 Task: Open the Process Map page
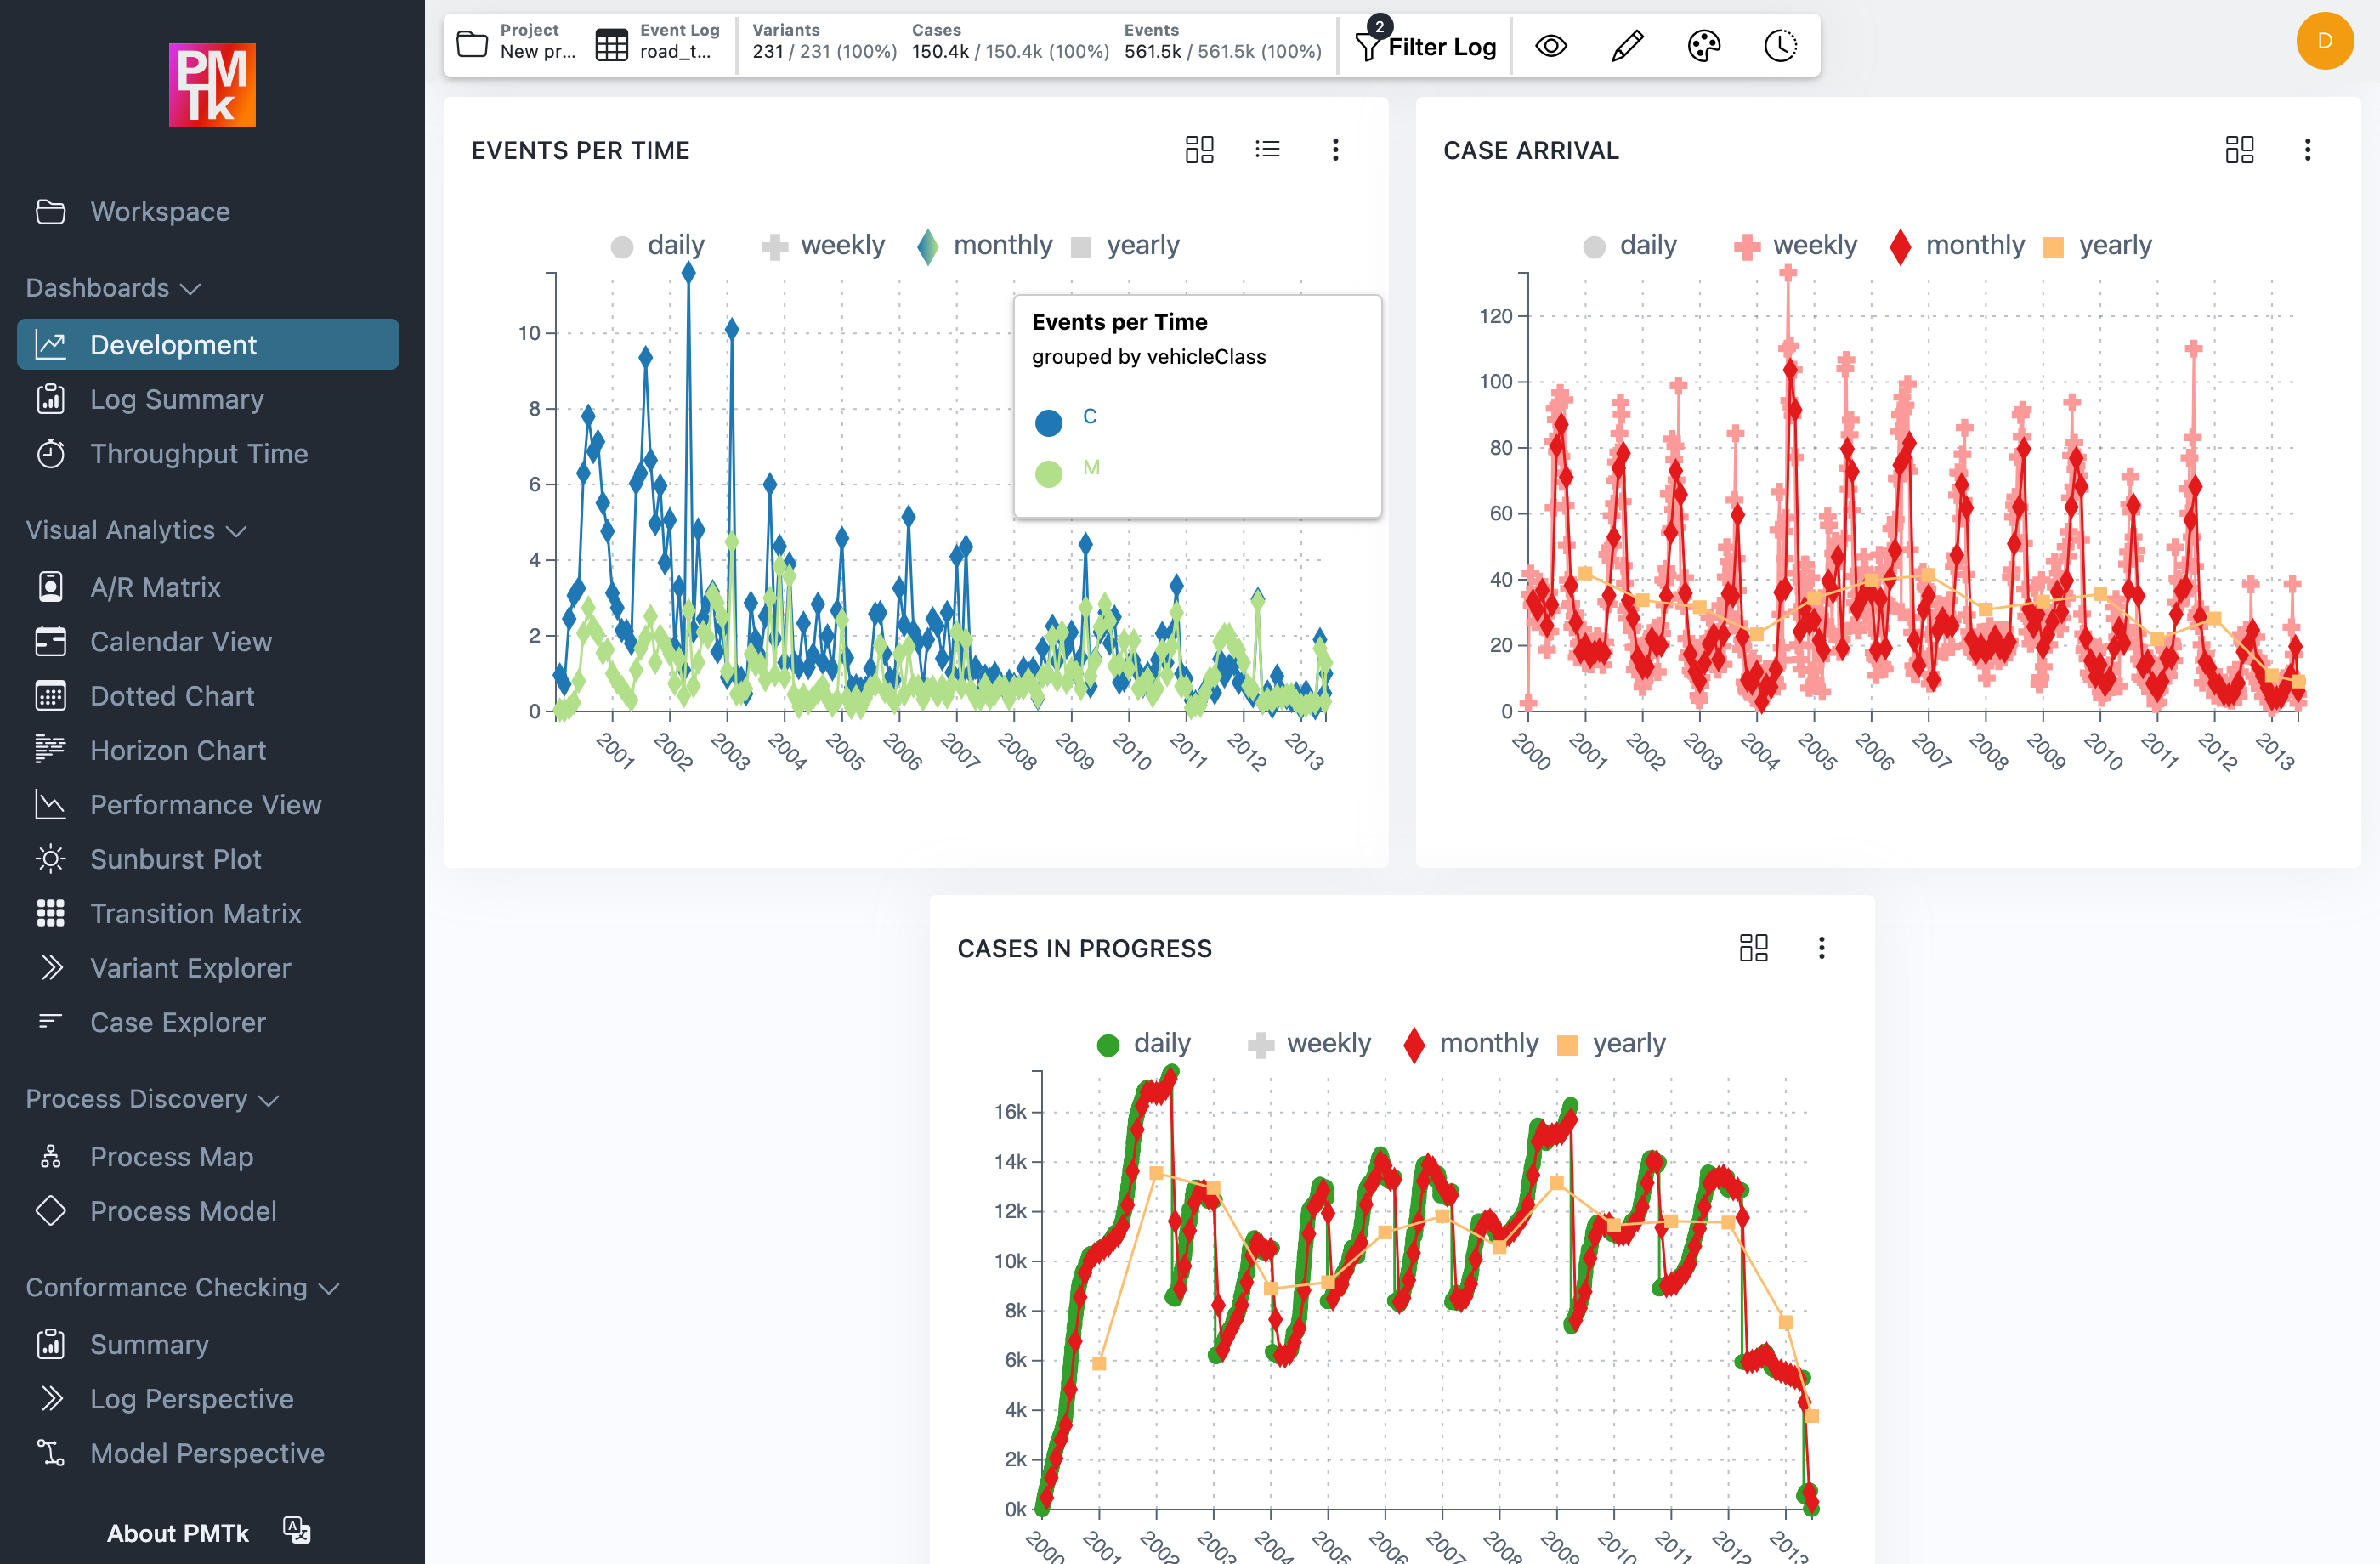point(171,1156)
